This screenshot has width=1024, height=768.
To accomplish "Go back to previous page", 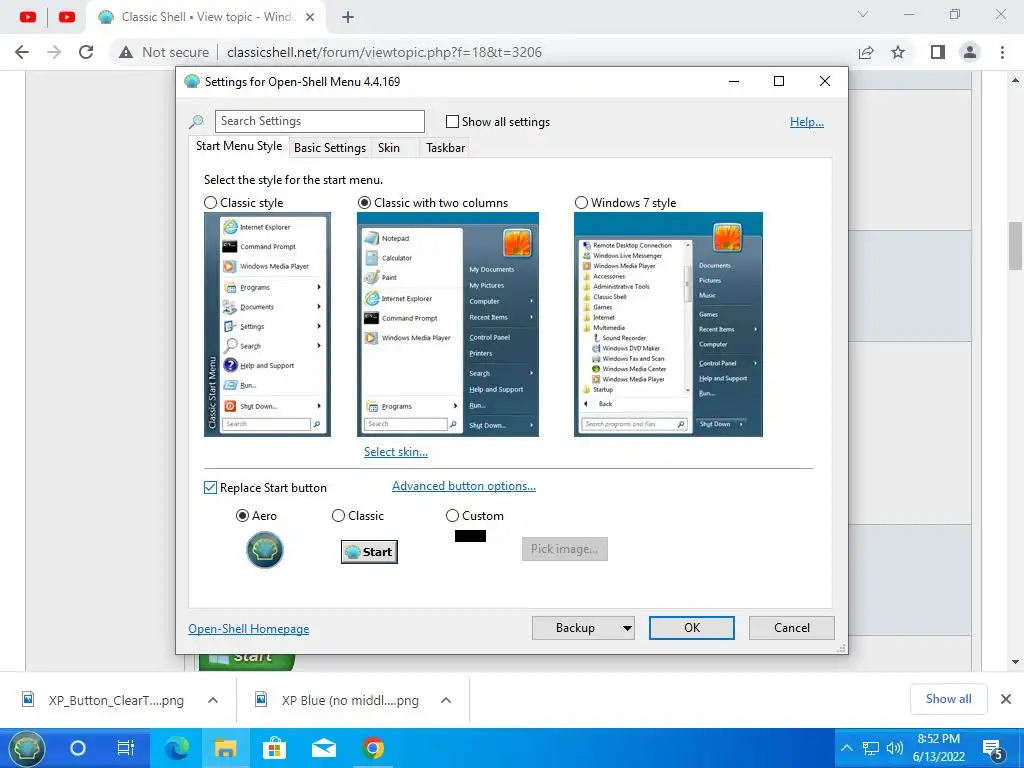I will pos(22,52).
